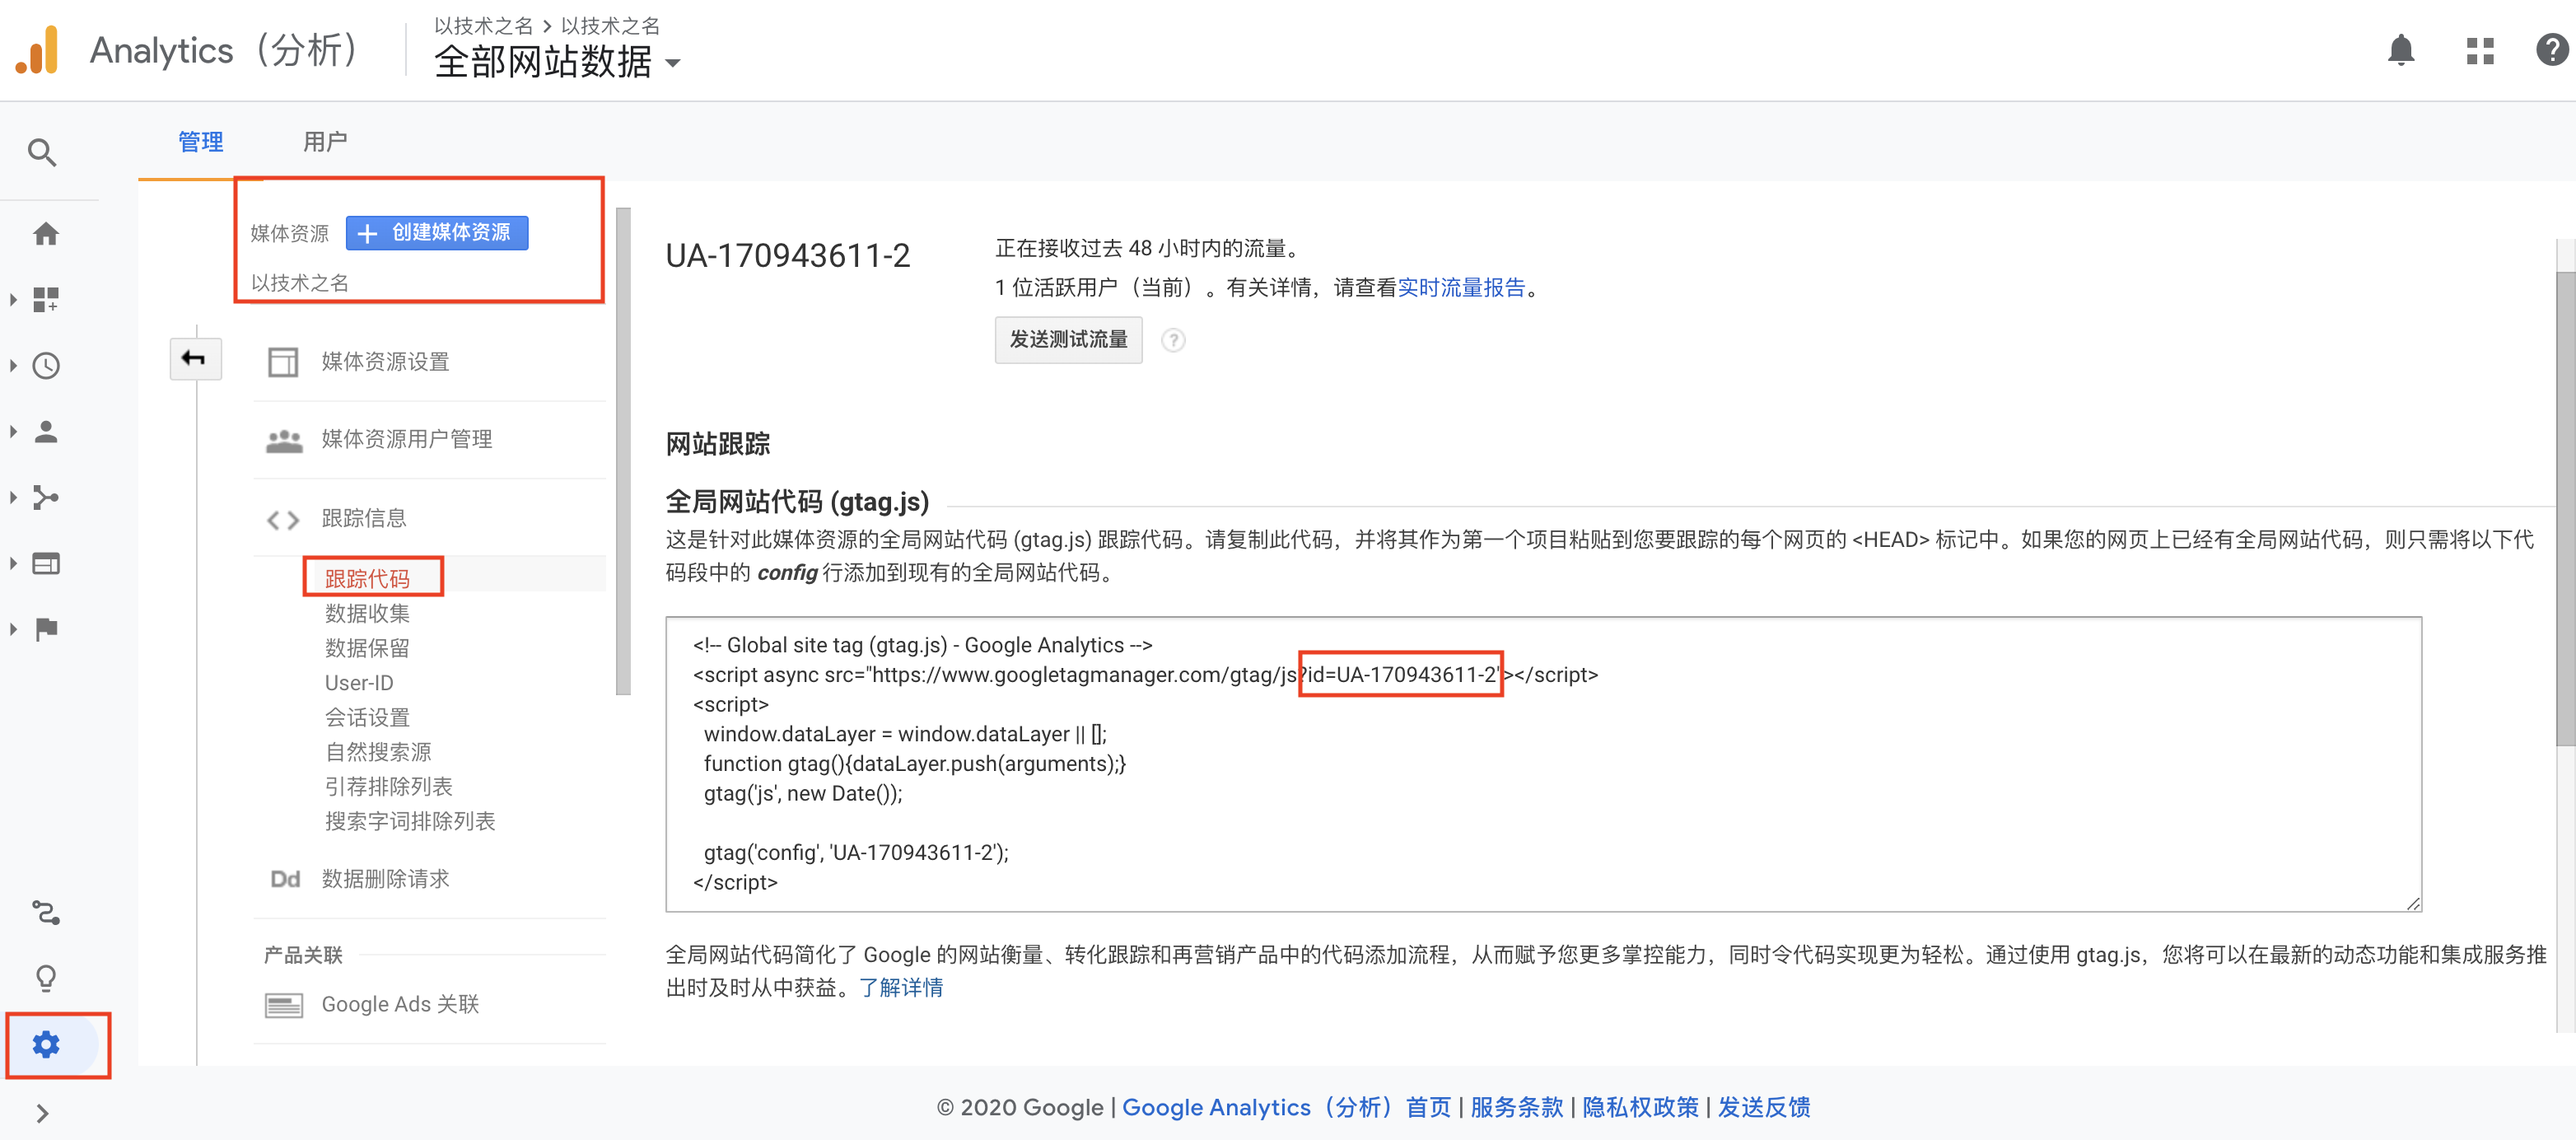Click the search magnifier in sidebar
2576x1140 pixels.
point(42,153)
